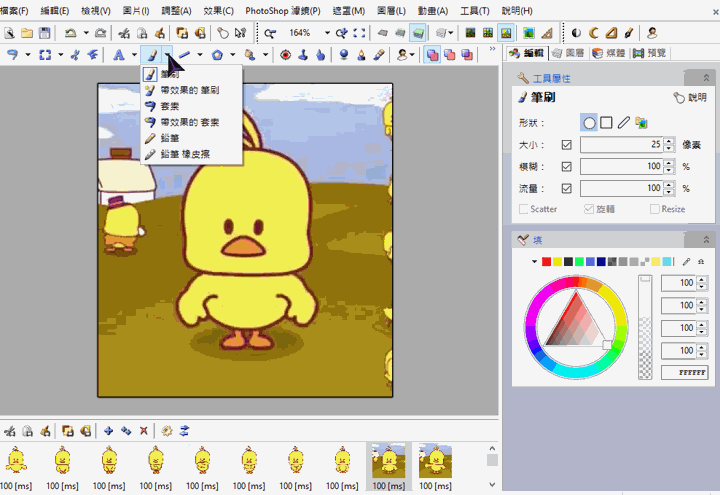Click the 說明 help button in tool properties
Image resolution: width=720 pixels, height=495 pixels.
pyautogui.click(x=691, y=97)
